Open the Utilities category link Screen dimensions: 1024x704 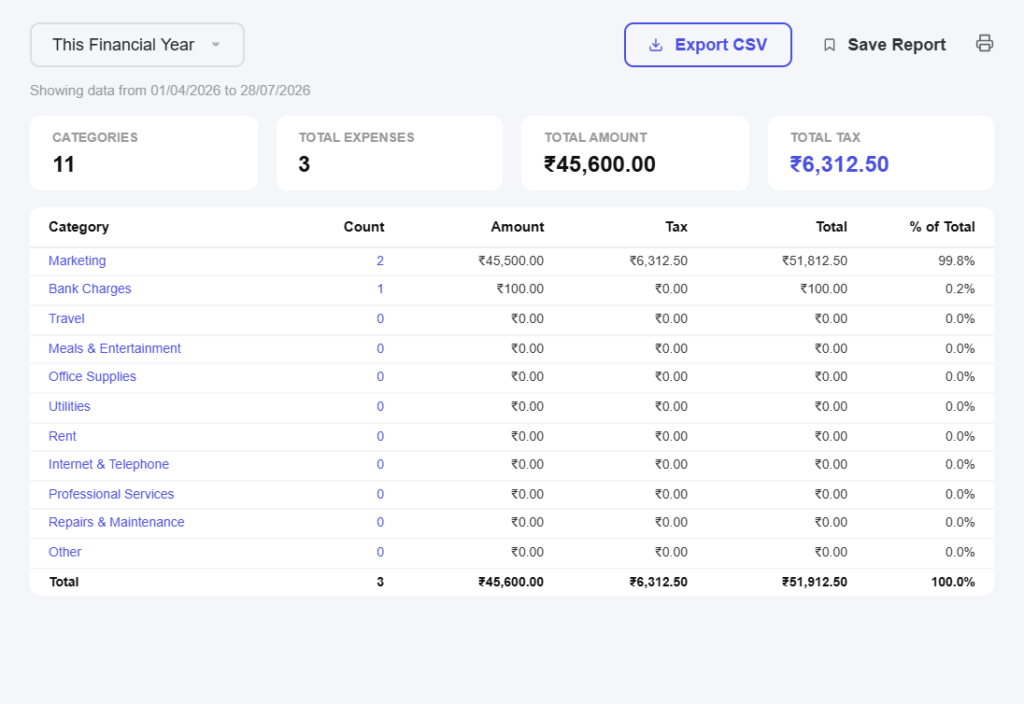[69, 406]
